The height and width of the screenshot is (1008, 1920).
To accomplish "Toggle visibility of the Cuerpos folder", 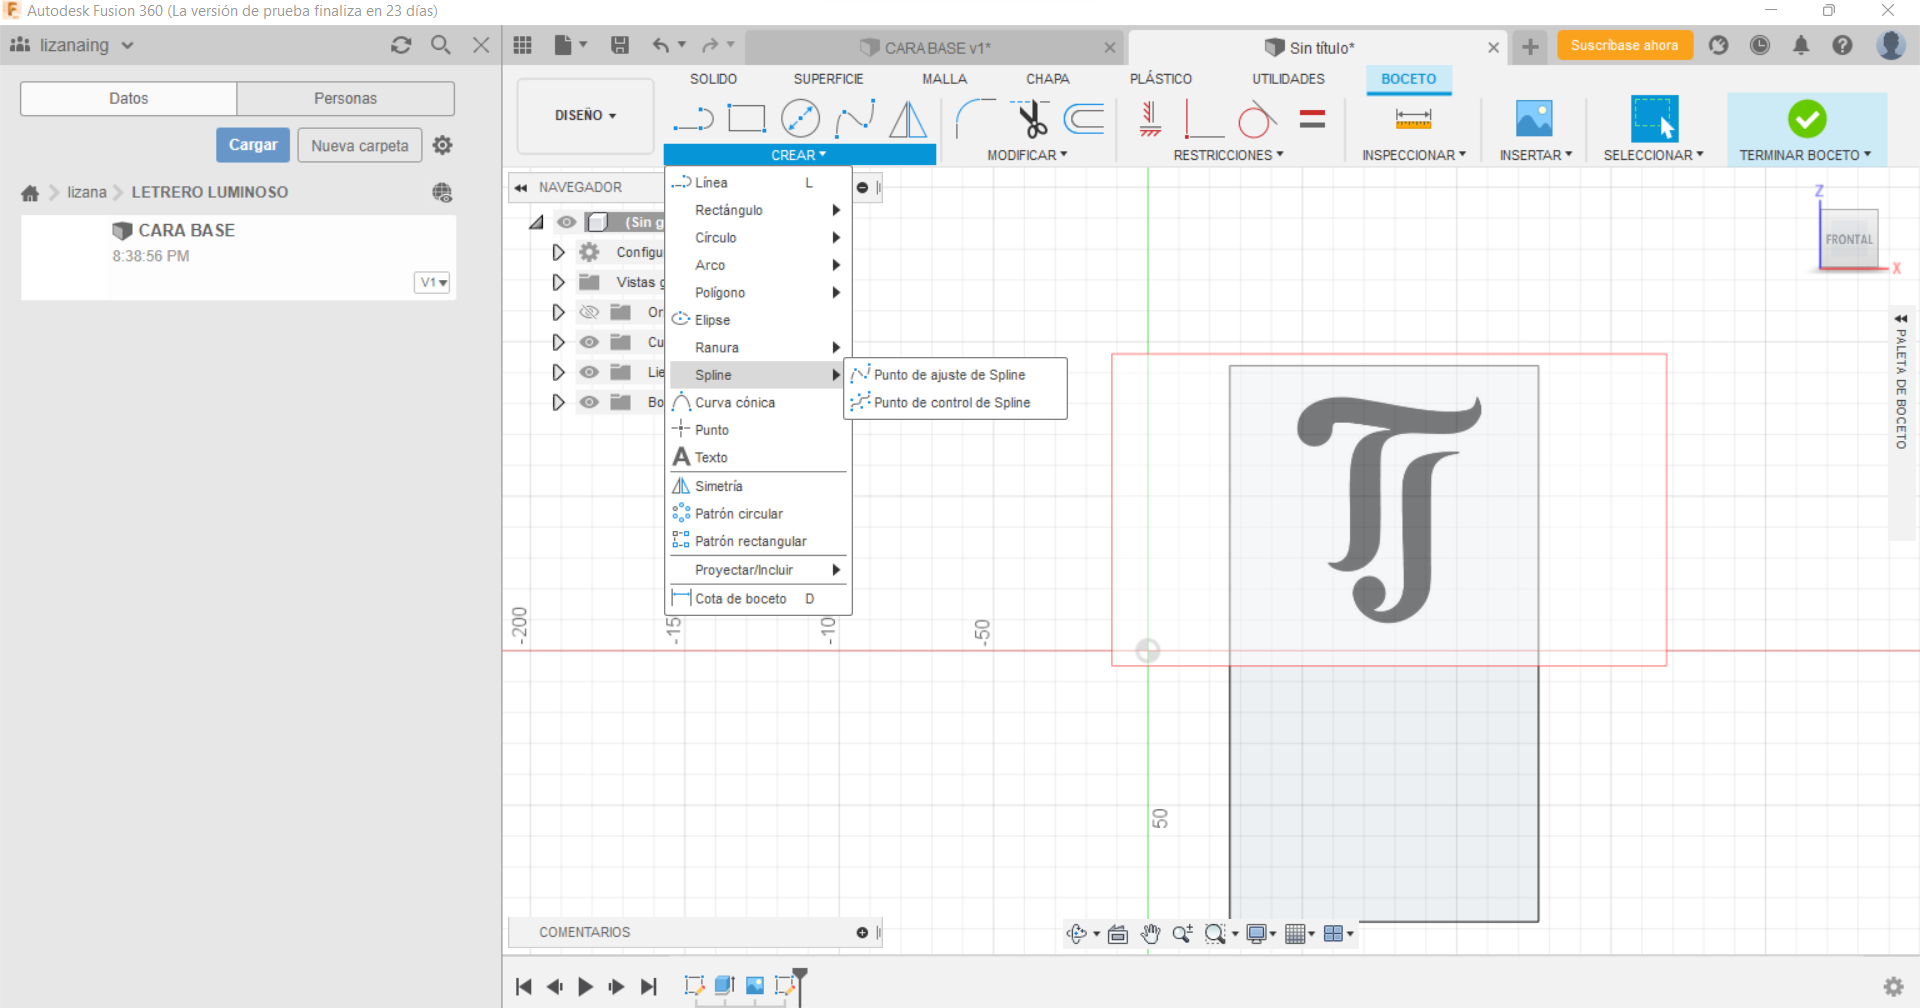I will [x=589, y=342].
